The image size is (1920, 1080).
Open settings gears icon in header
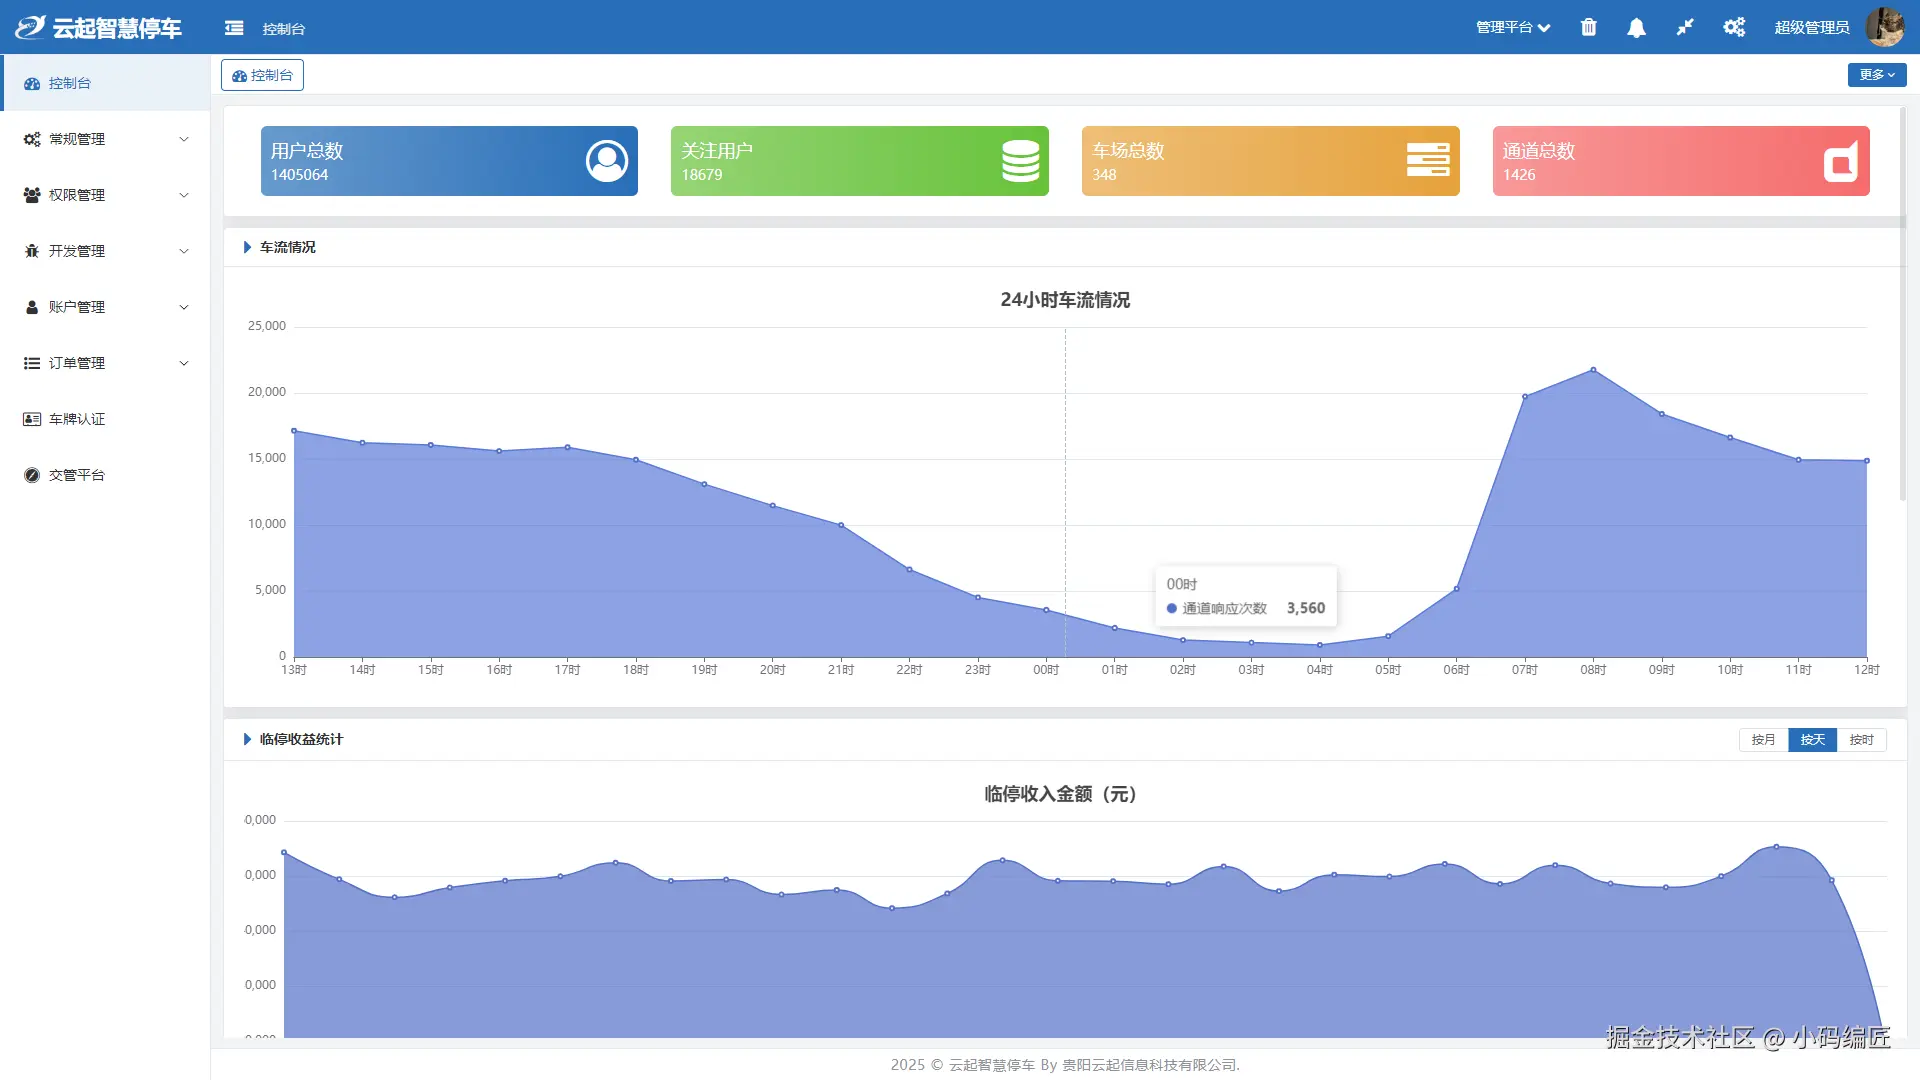(x=1734, y=27)
